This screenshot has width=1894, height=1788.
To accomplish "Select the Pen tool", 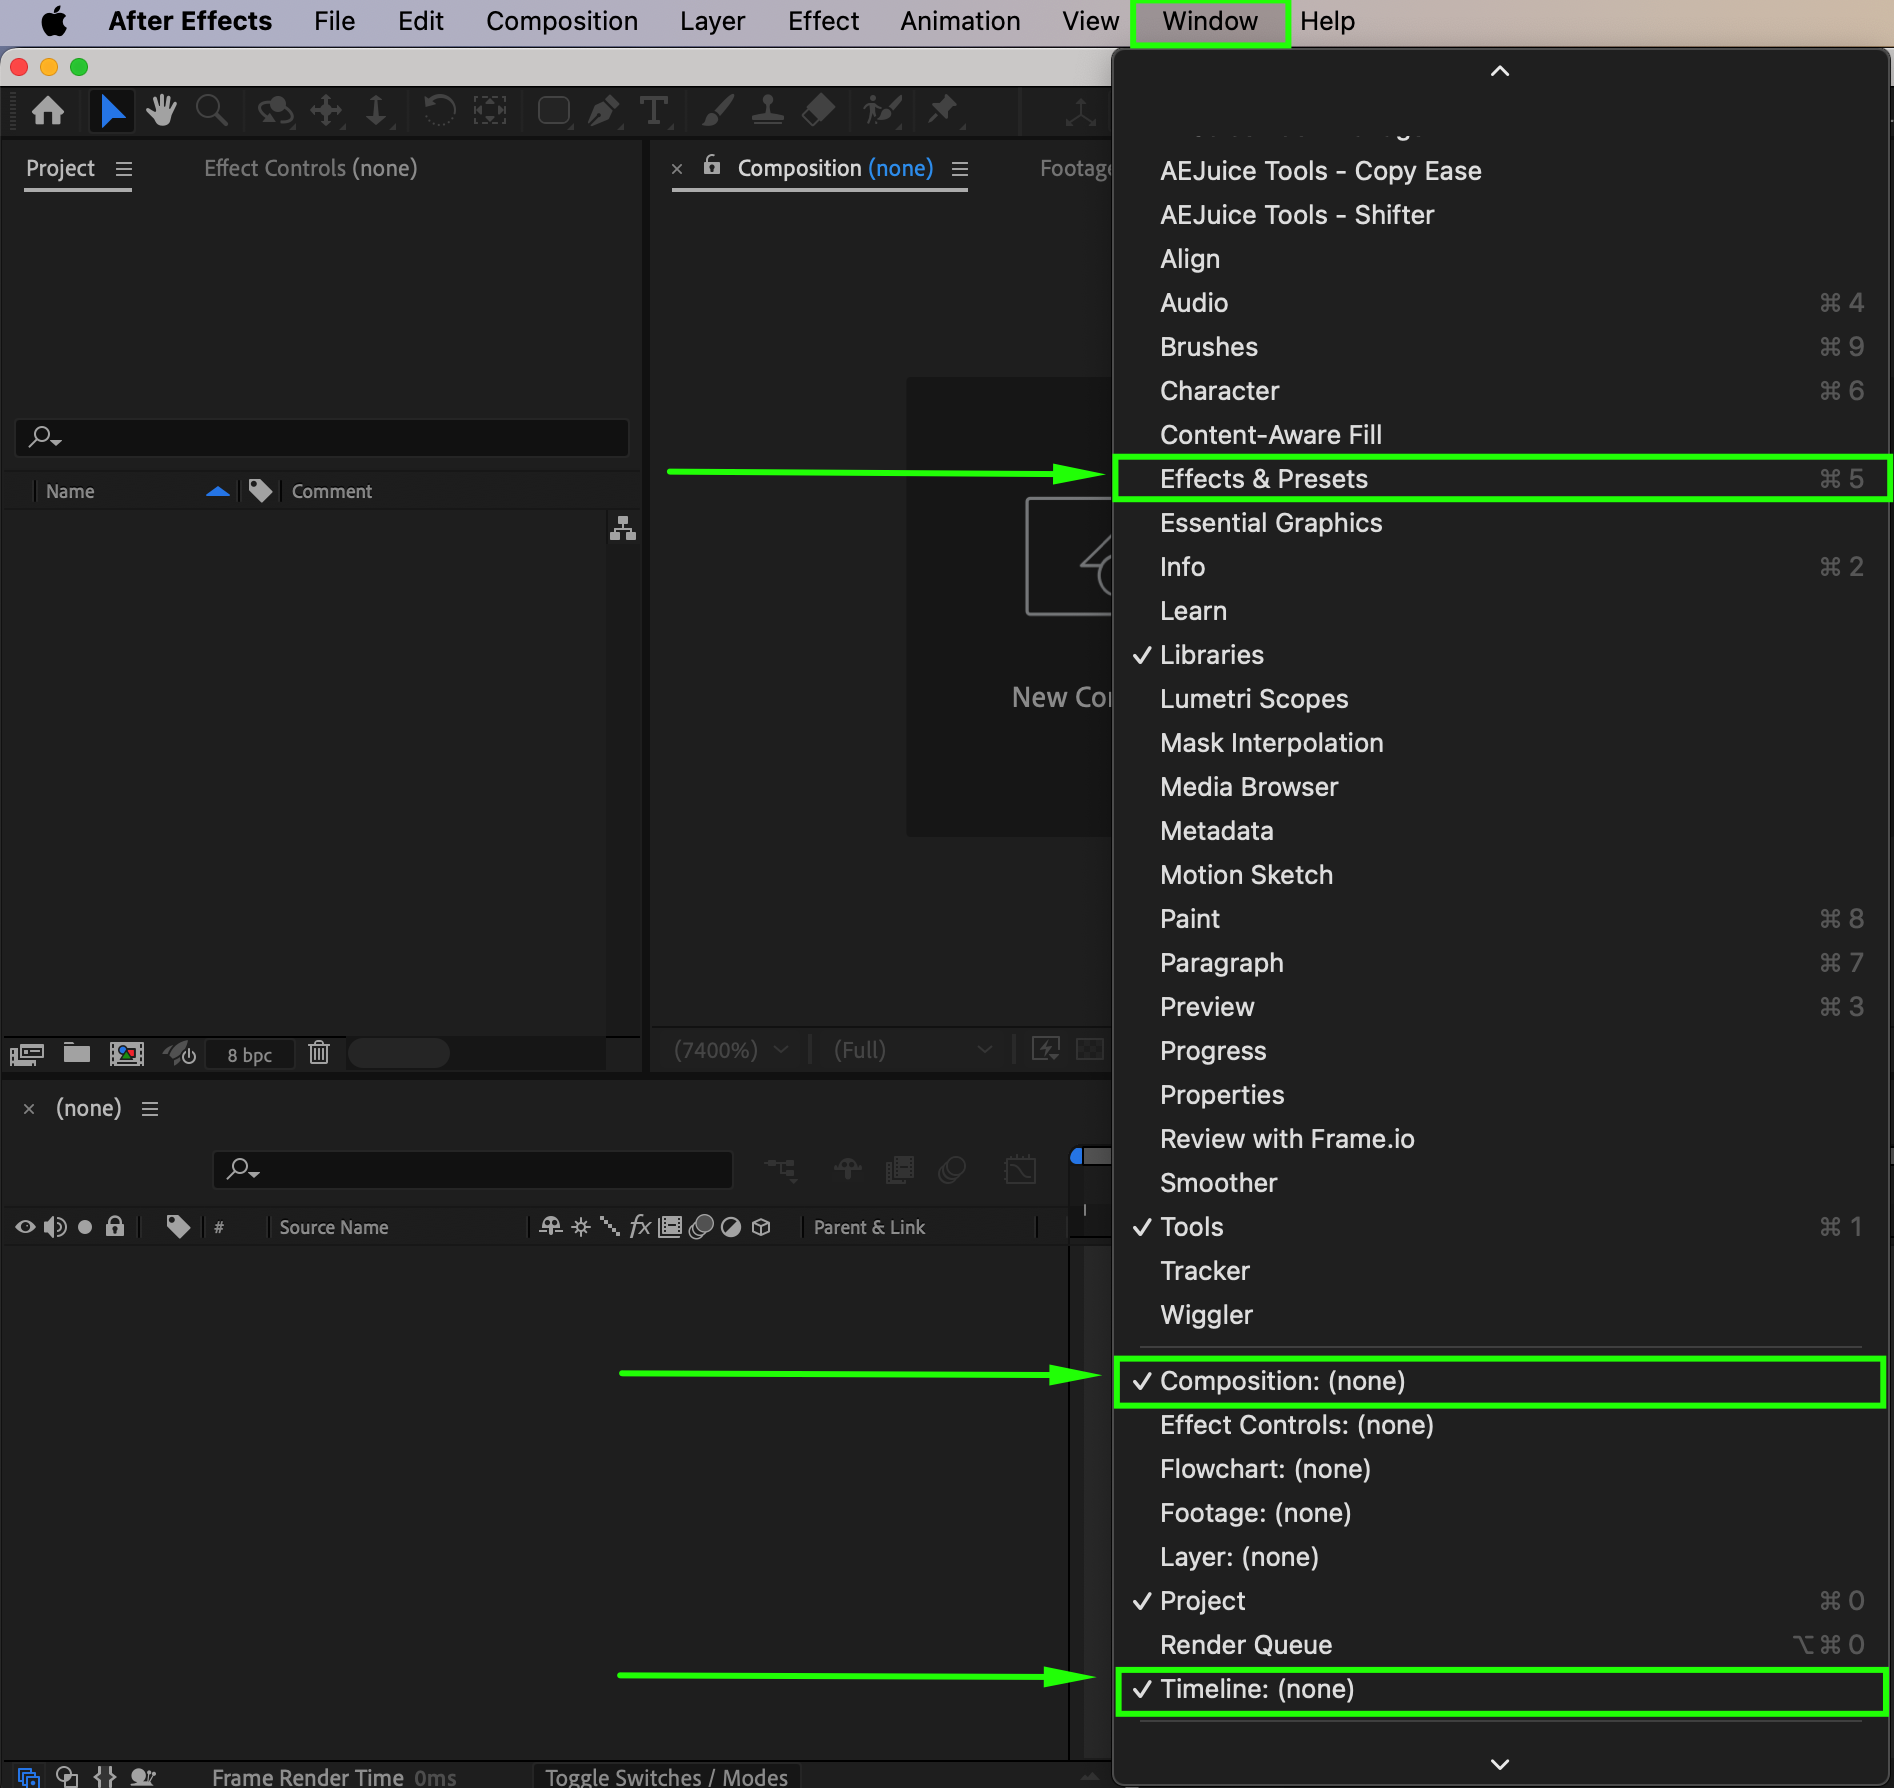I will [603, 110].
